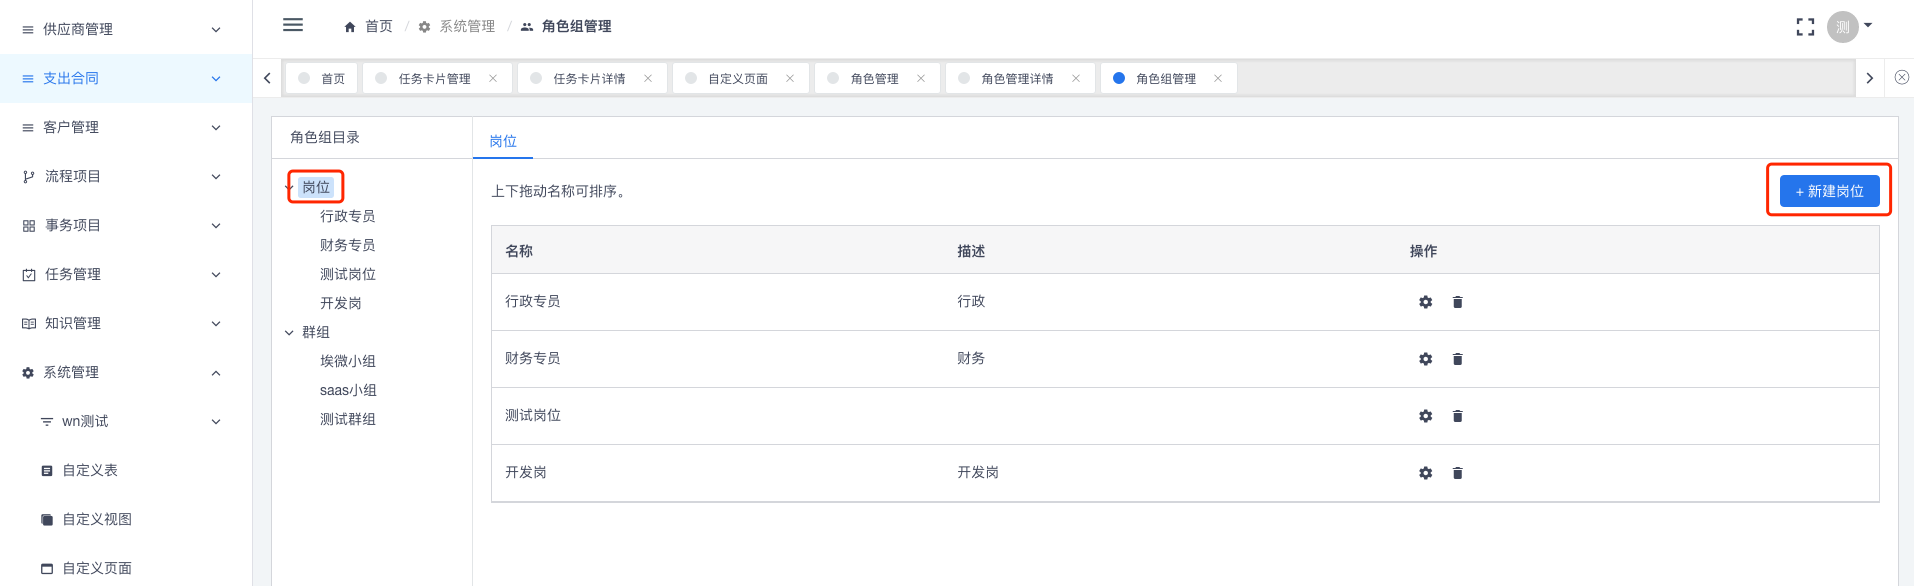Screen dimensions: 1914x586
Task: Select 测试岗位 in role group tree
Action: 348,274
